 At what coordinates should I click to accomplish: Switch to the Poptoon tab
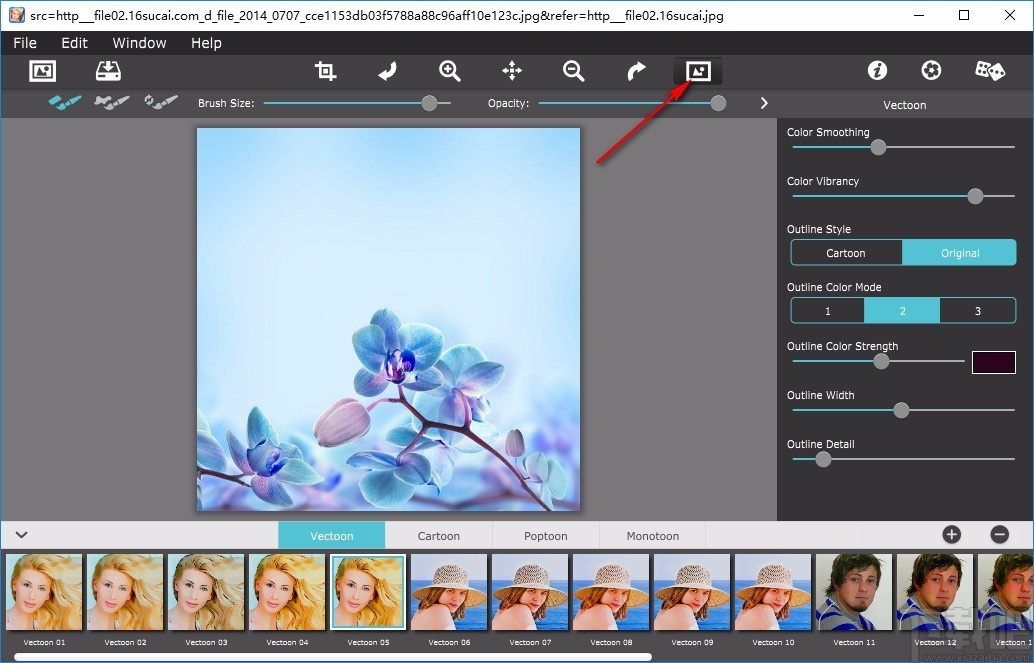pyautogui.click(x=545, y=536)
